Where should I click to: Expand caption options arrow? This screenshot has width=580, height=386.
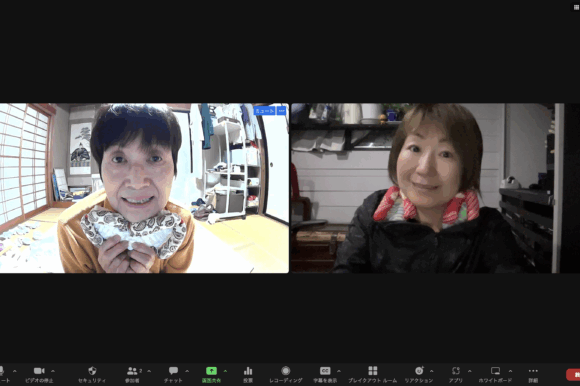coord(338,371)
